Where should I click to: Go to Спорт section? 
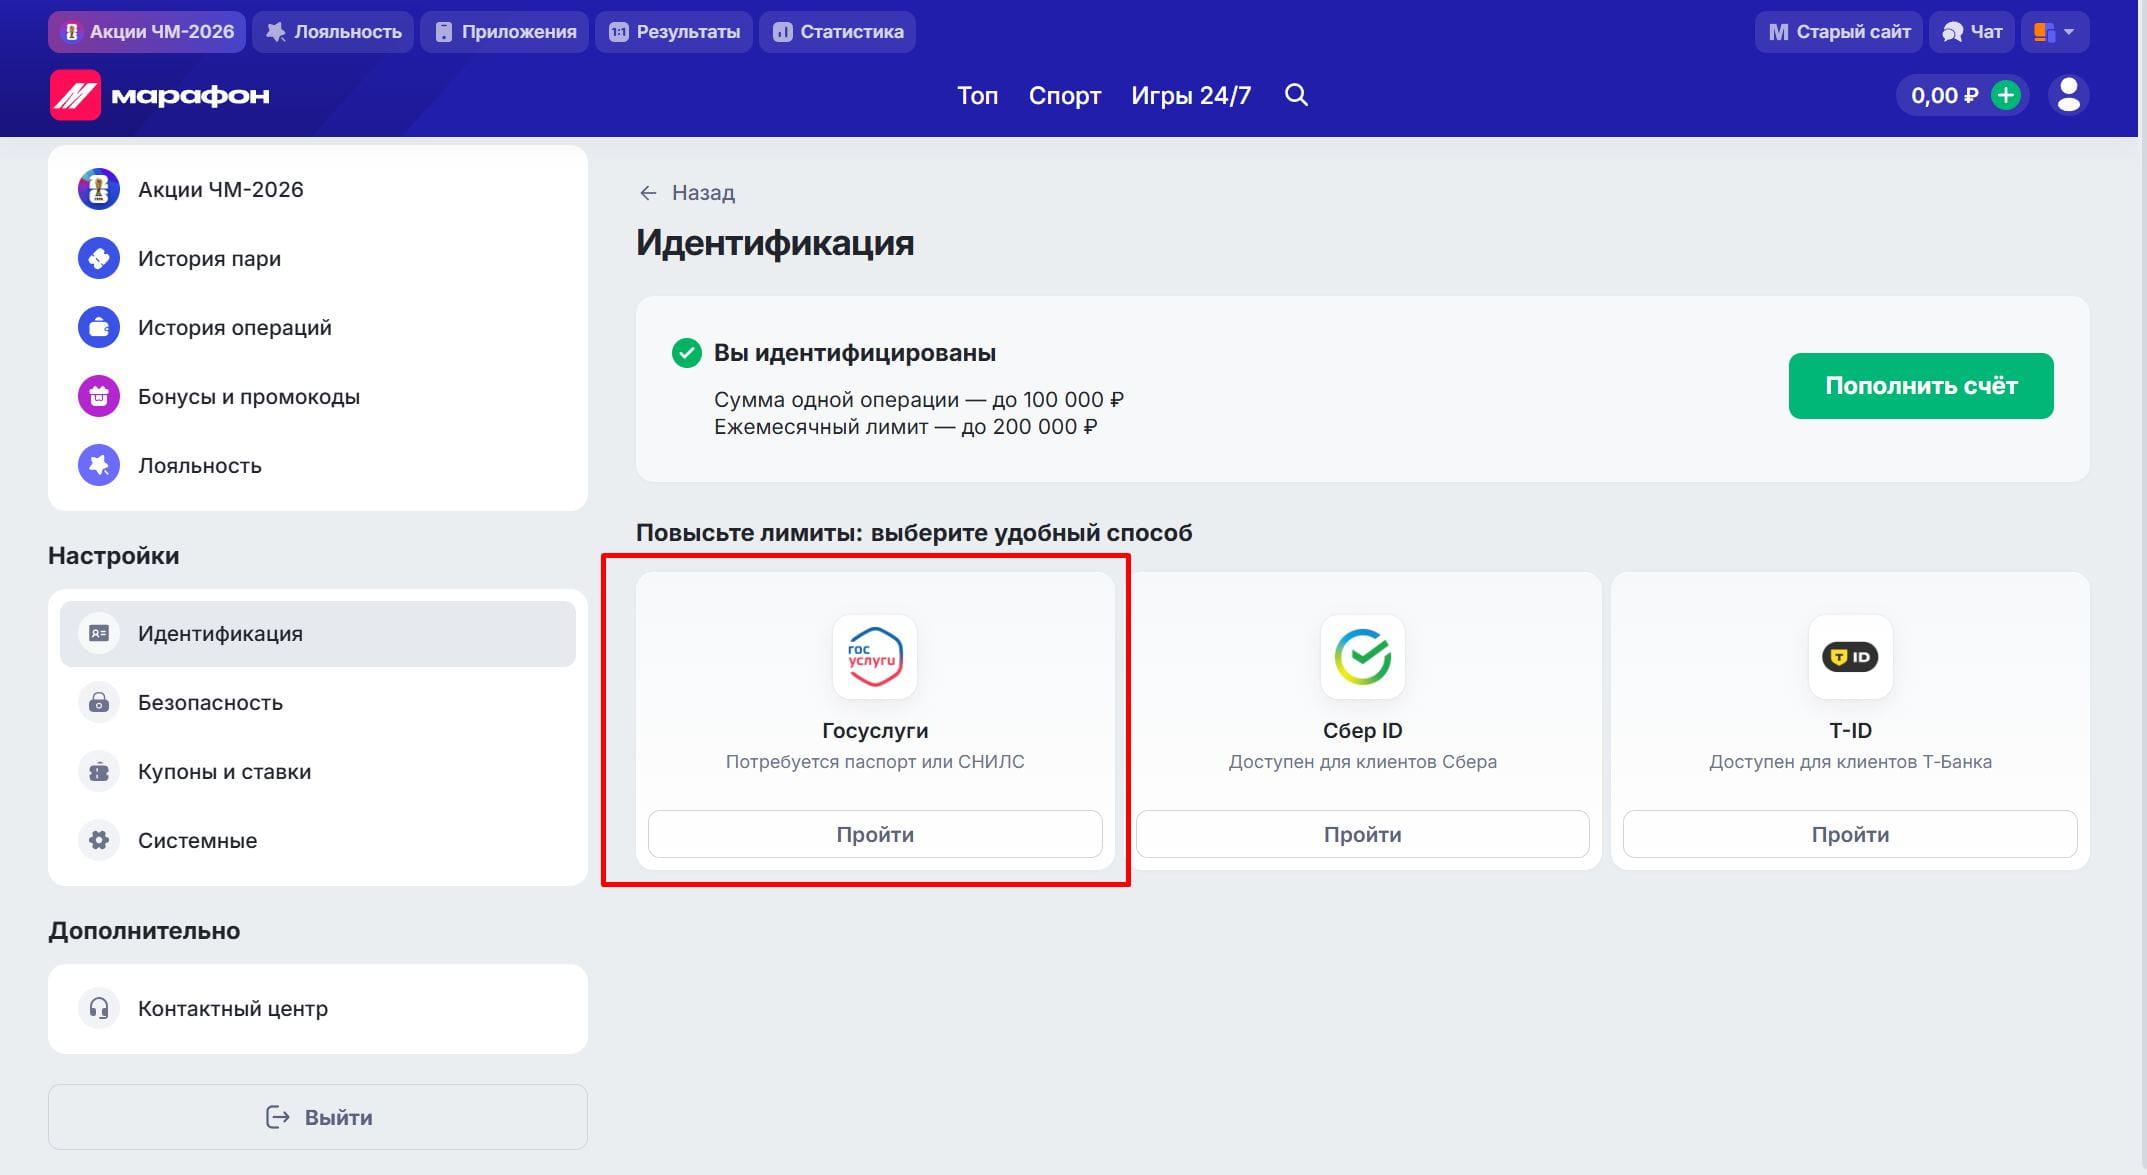1065,96
